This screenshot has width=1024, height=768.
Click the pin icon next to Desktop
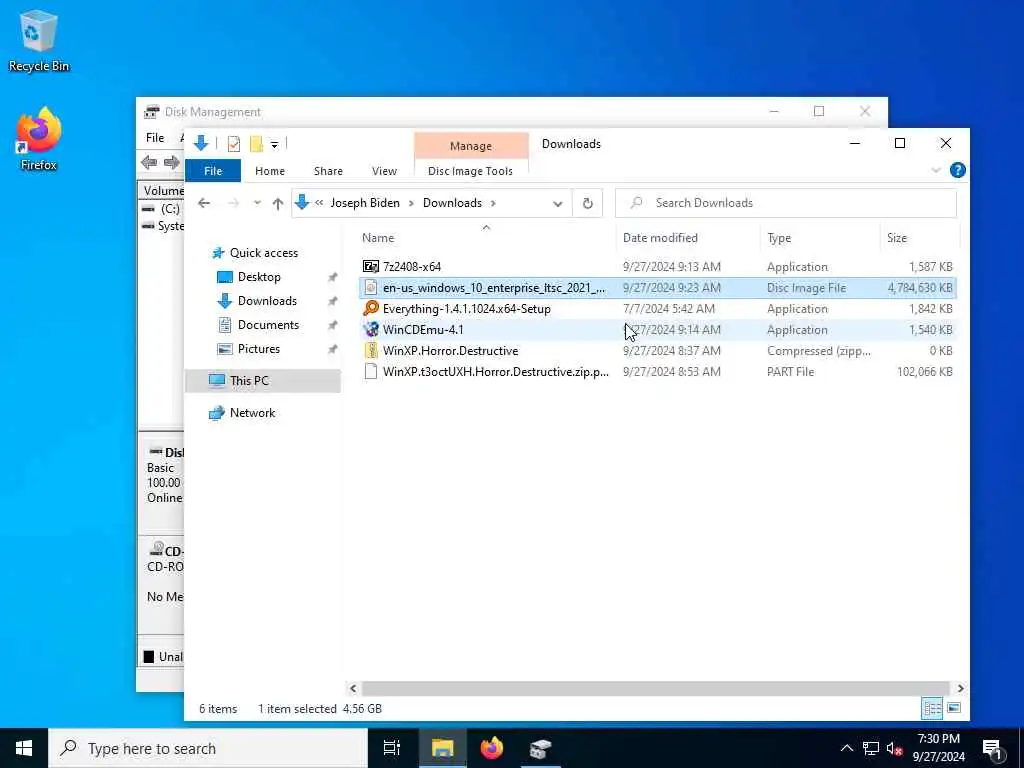pyautogui.click(x=332, y=278)
